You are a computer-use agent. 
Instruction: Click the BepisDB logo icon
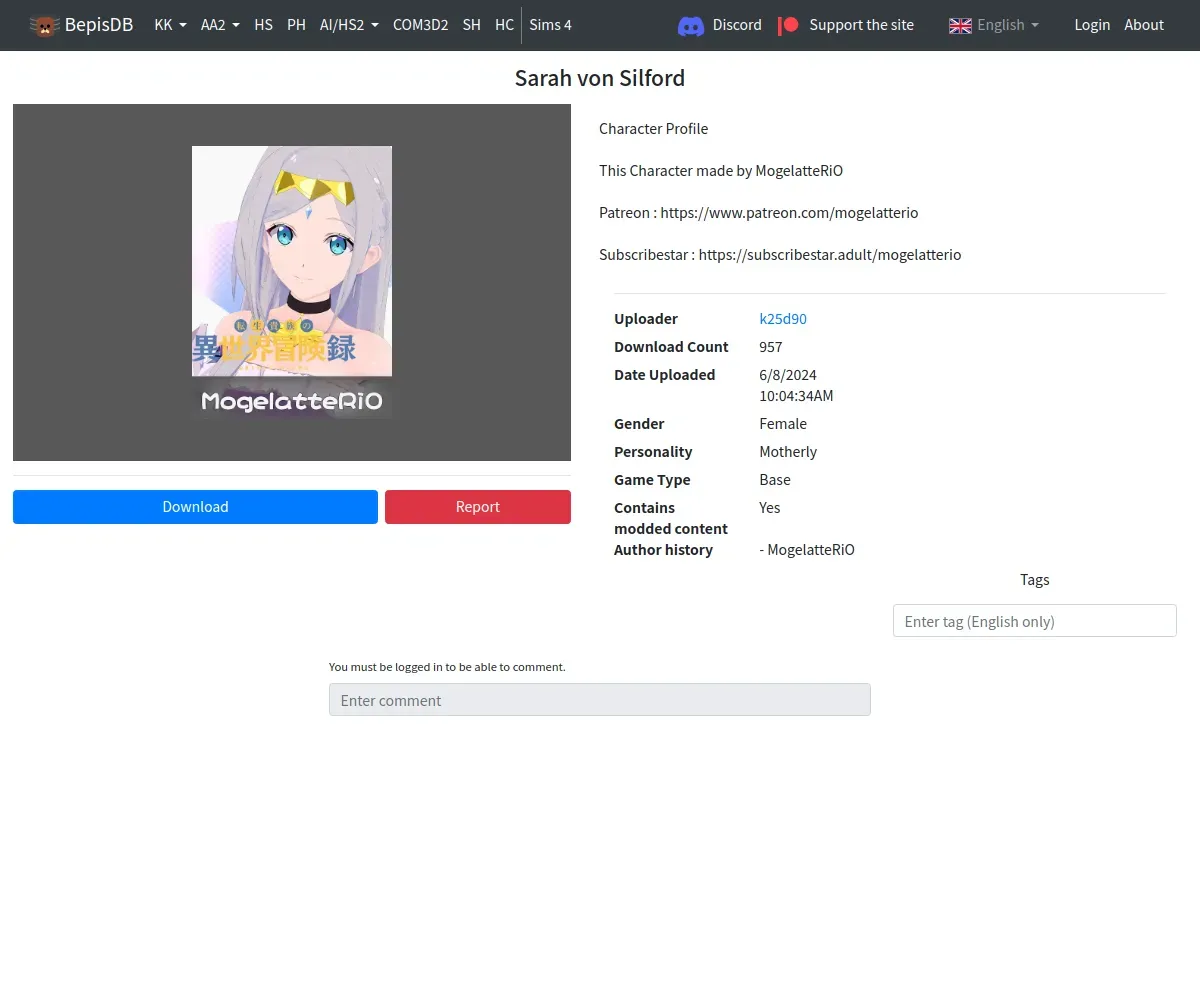(x=44, y=25)
